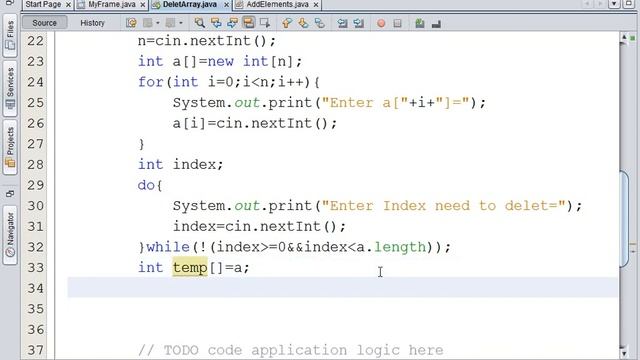Open the Services side panel
Screen dimensions: 640x360
(10, 89)
